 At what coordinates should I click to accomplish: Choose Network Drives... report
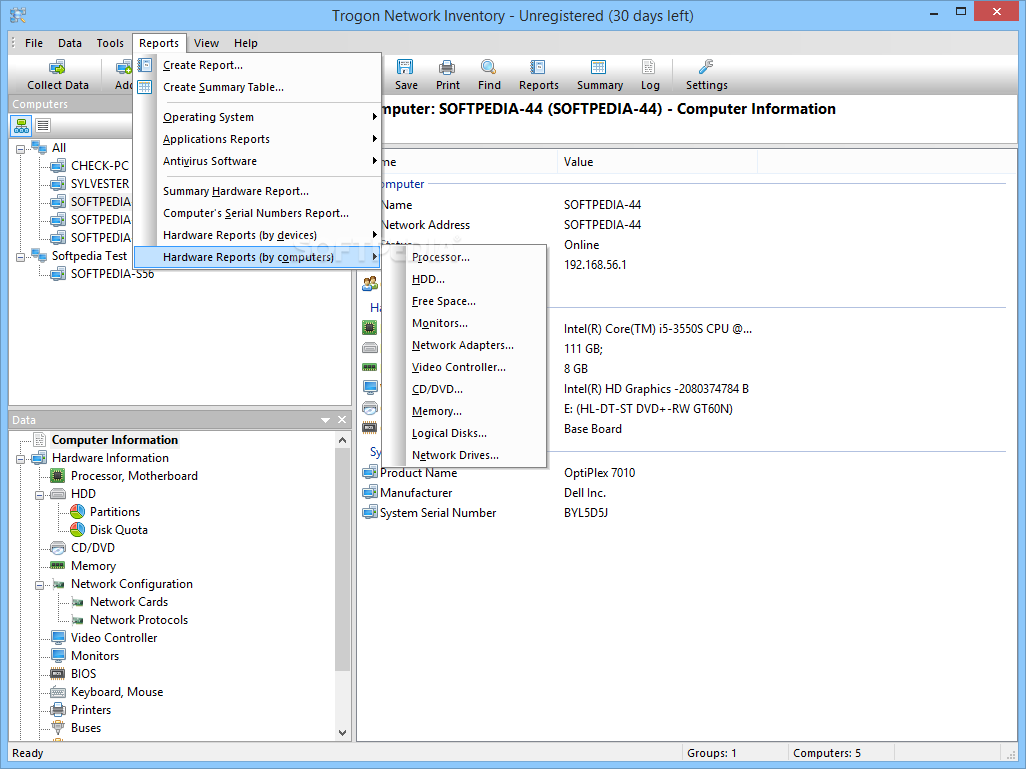(464, 455)
